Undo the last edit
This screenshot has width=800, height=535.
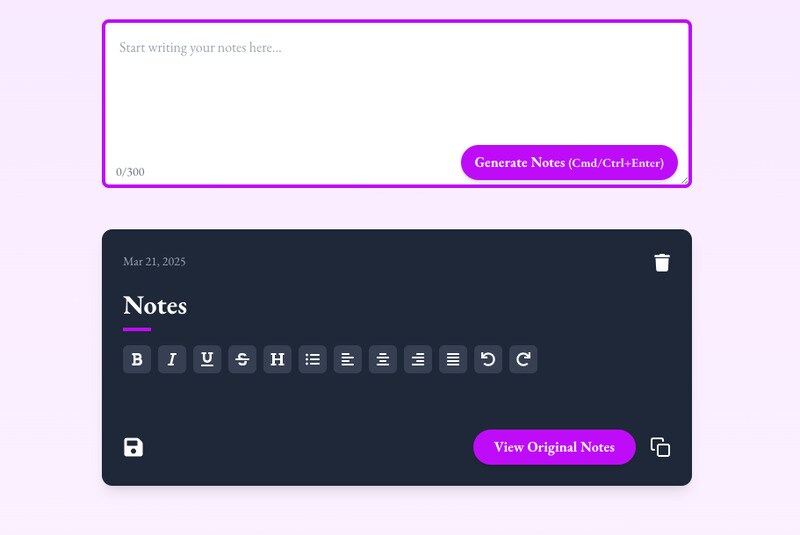488,359
